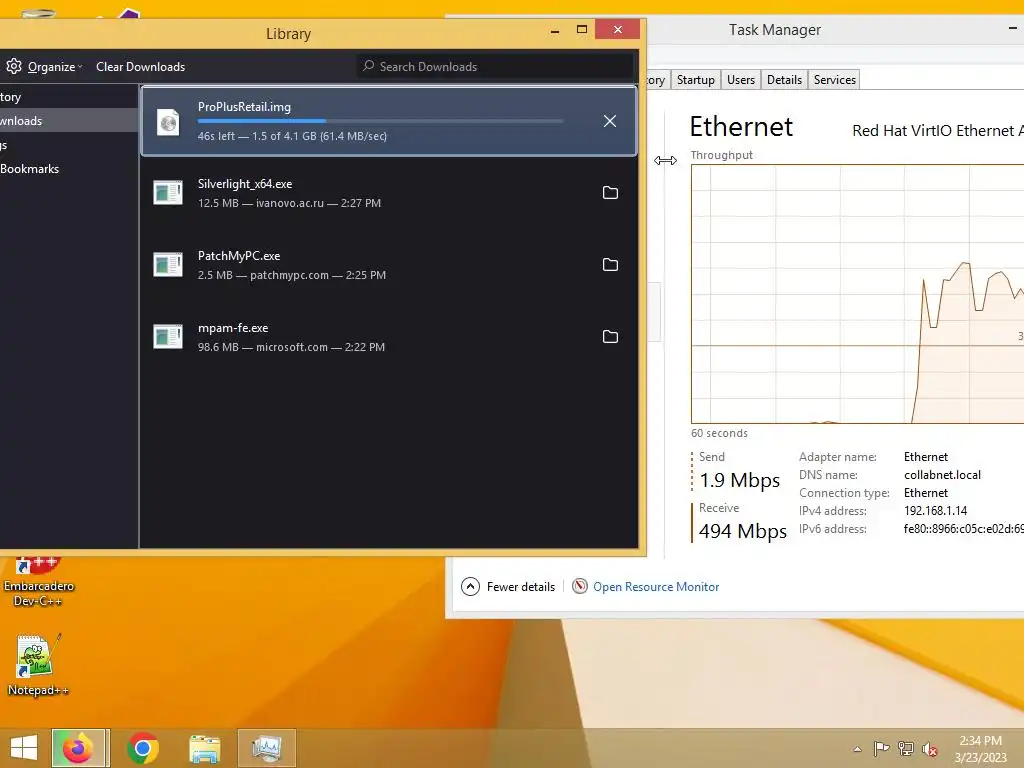Click the Receive 494 Mbps value
The width and height of the screenshot is (1024, 768).
point(743,531)
